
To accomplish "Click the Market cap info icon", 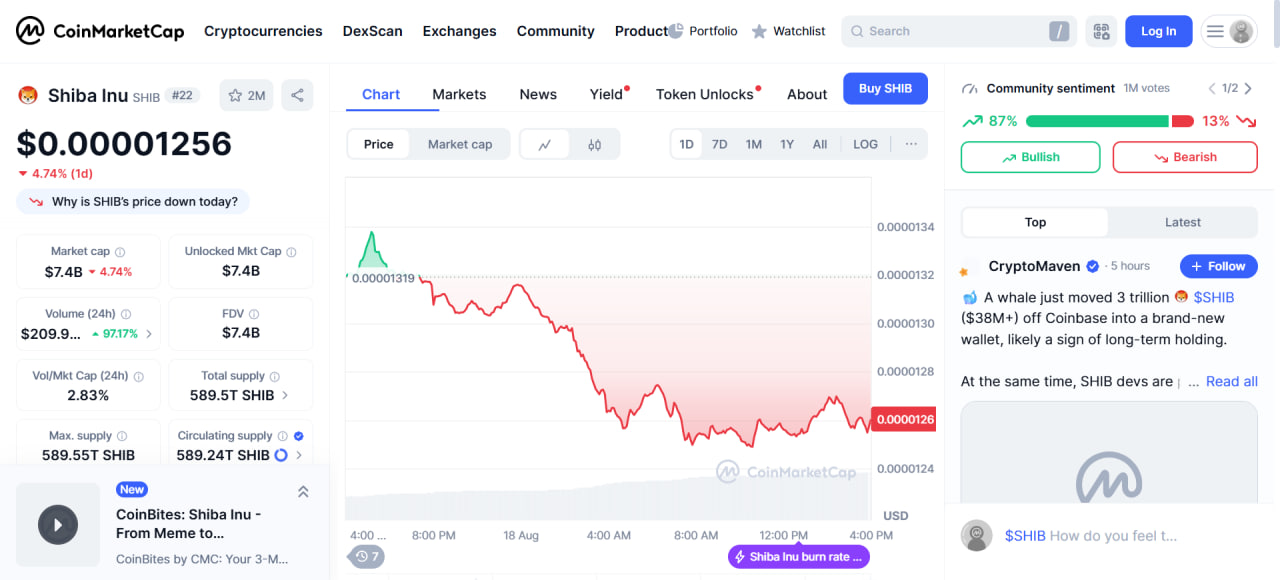I will (120, 252).
